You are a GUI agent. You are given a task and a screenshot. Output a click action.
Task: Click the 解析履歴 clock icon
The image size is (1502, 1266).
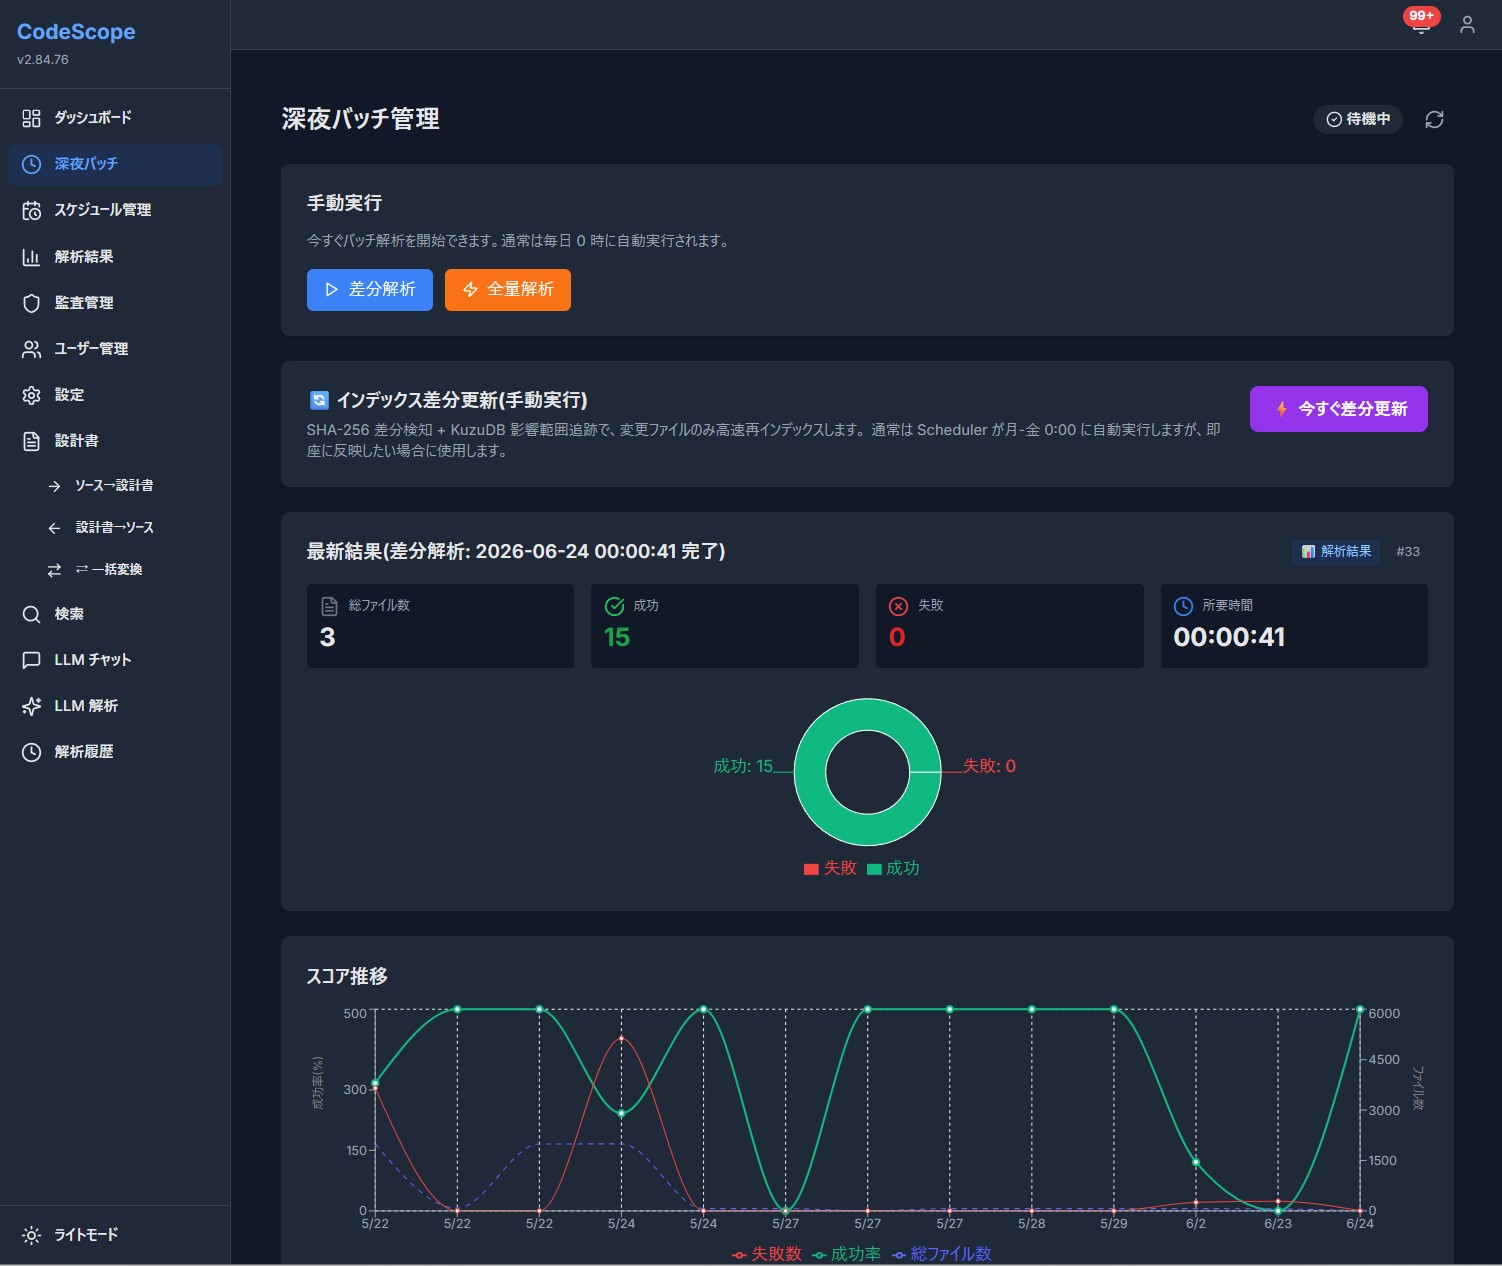[31, 752]
